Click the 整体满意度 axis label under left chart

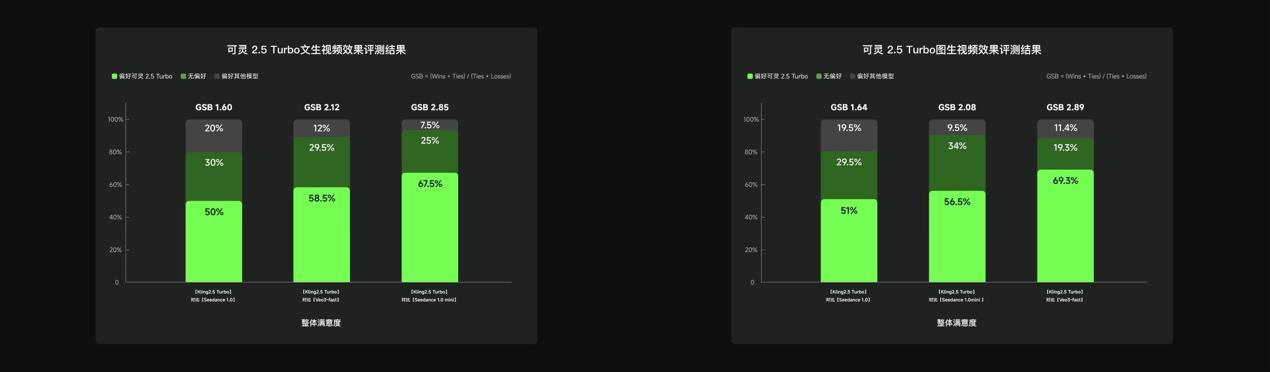(321, 323)
